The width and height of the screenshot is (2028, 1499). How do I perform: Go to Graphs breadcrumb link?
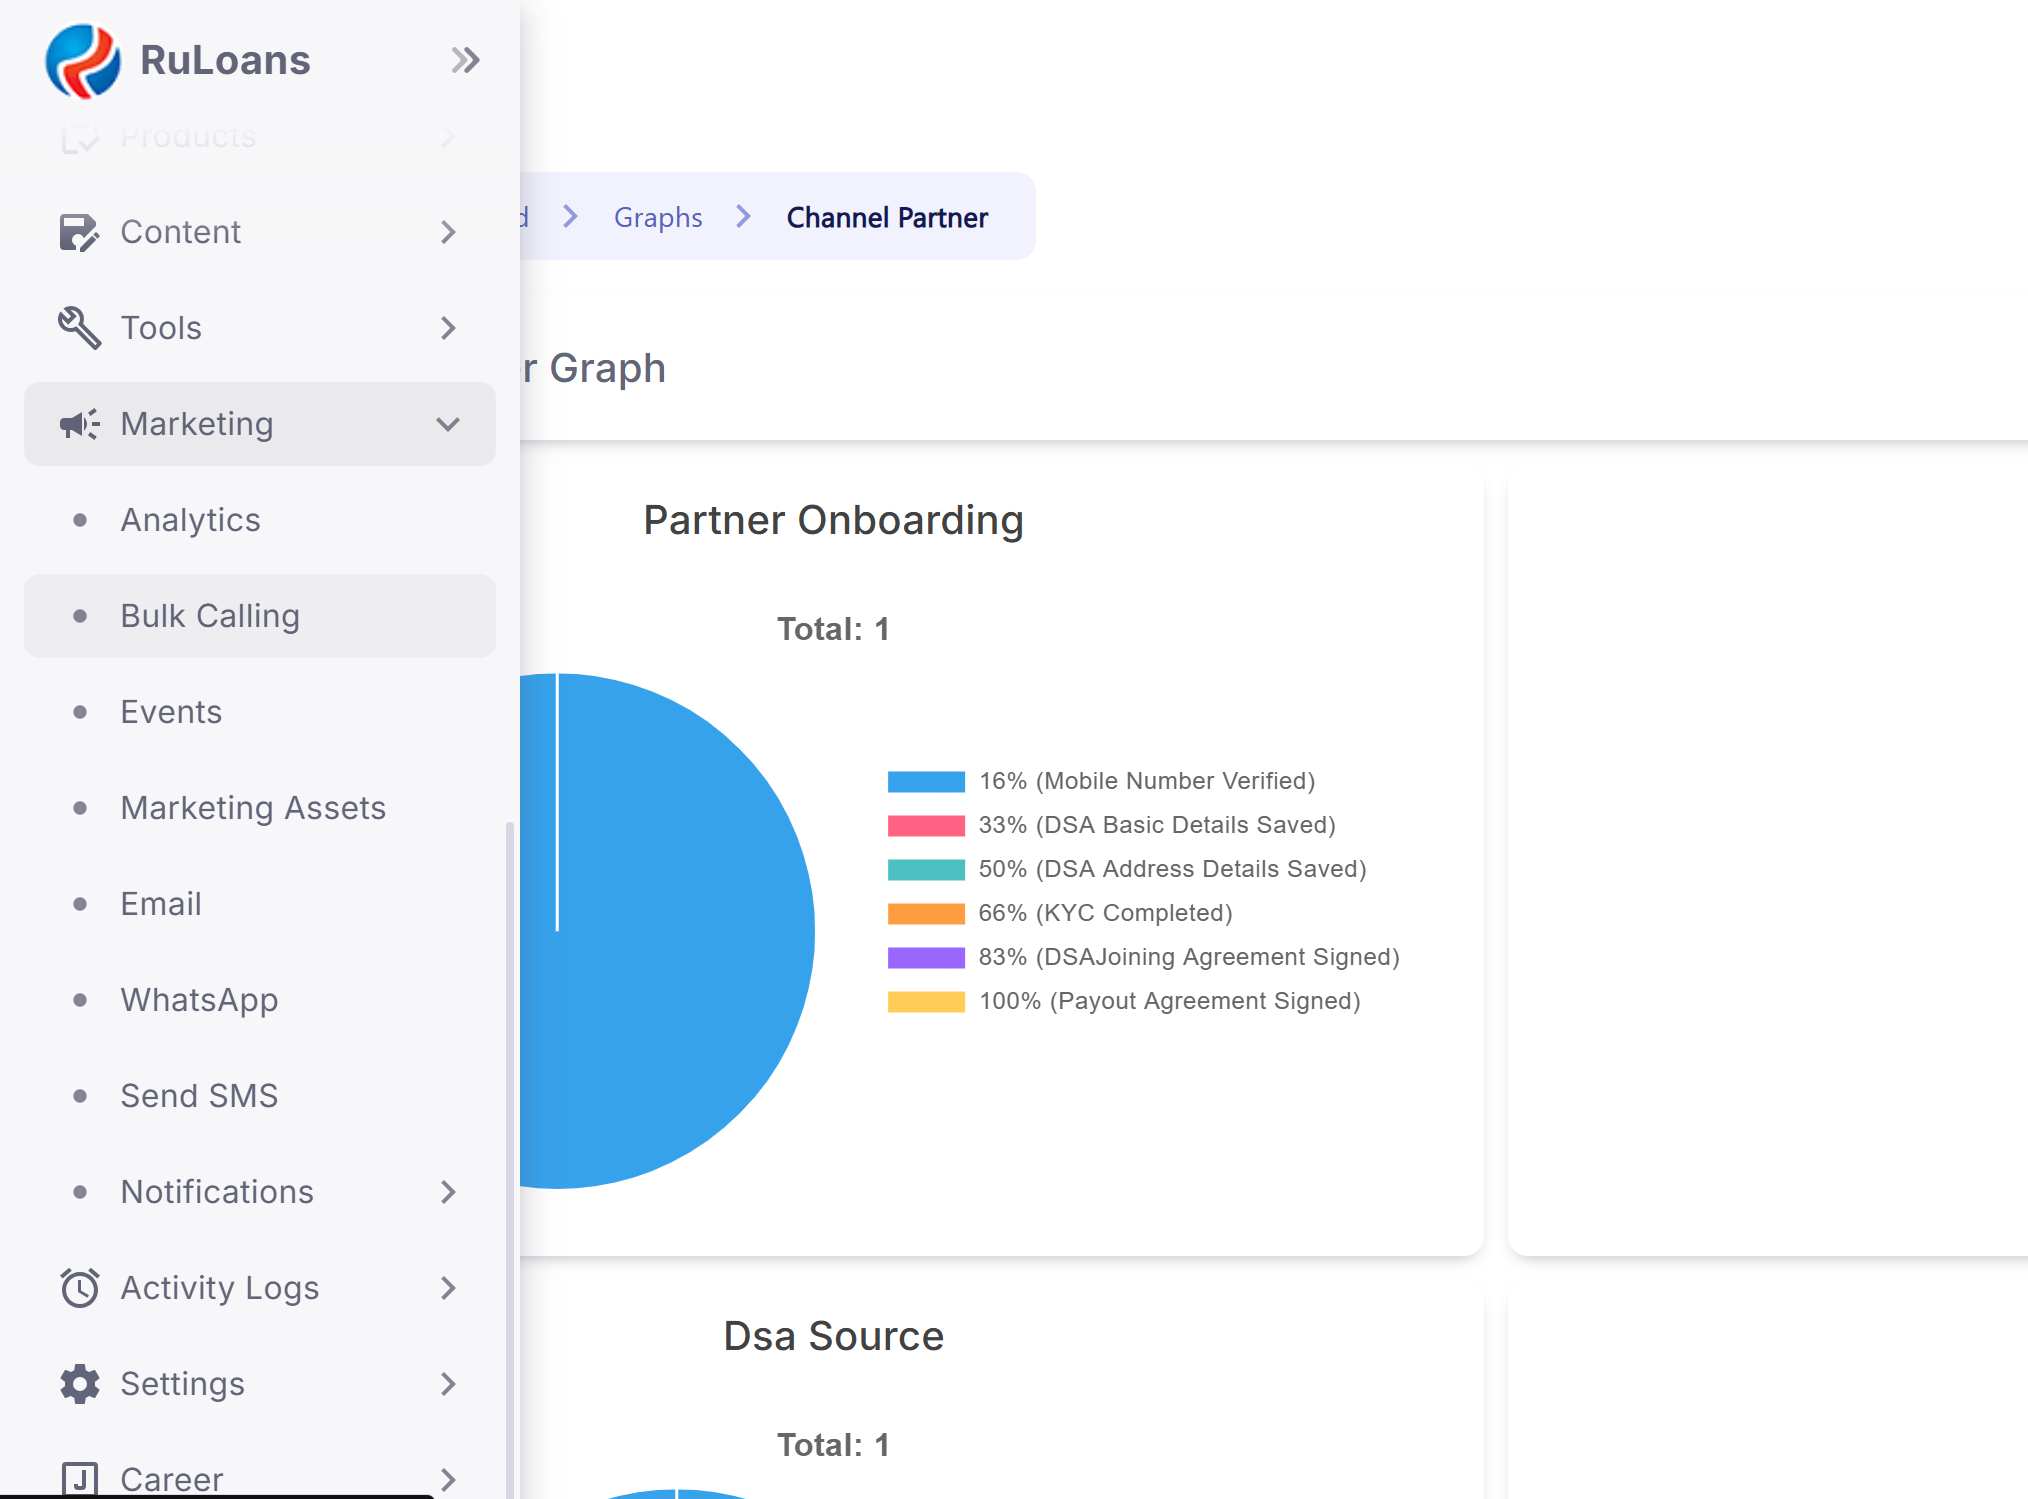click(x=658, y=217)
